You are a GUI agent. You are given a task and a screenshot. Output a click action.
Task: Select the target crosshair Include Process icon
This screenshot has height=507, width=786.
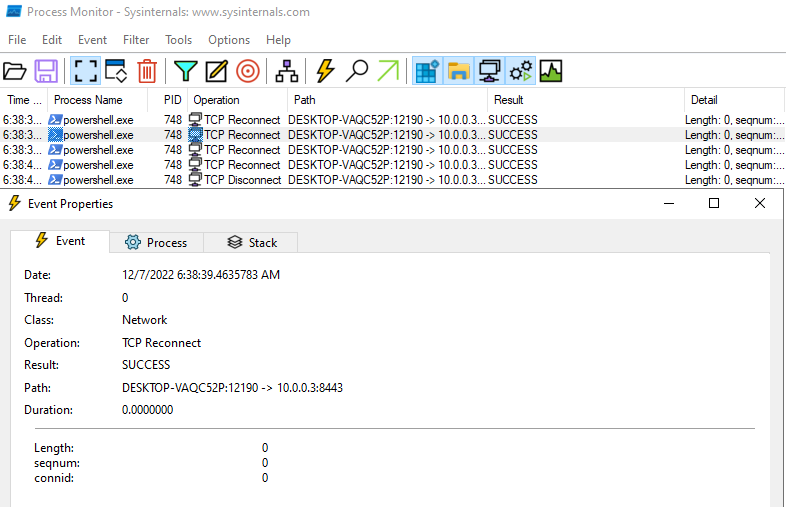(248, 71)
